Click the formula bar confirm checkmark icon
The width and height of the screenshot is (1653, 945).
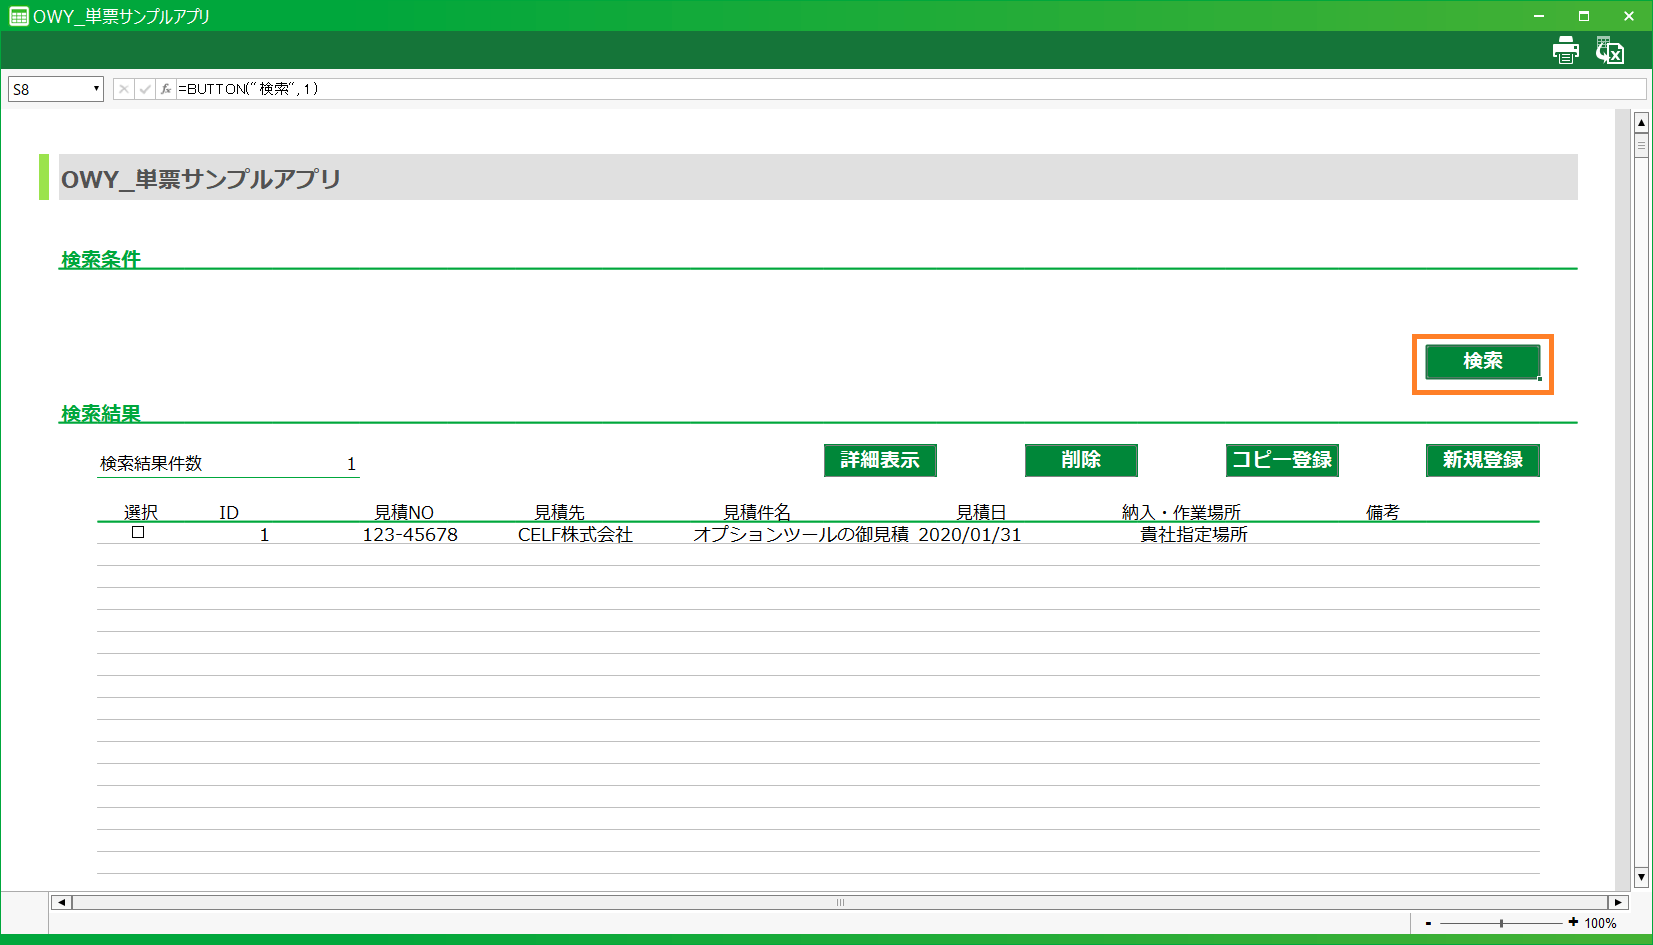pos(145,89)
